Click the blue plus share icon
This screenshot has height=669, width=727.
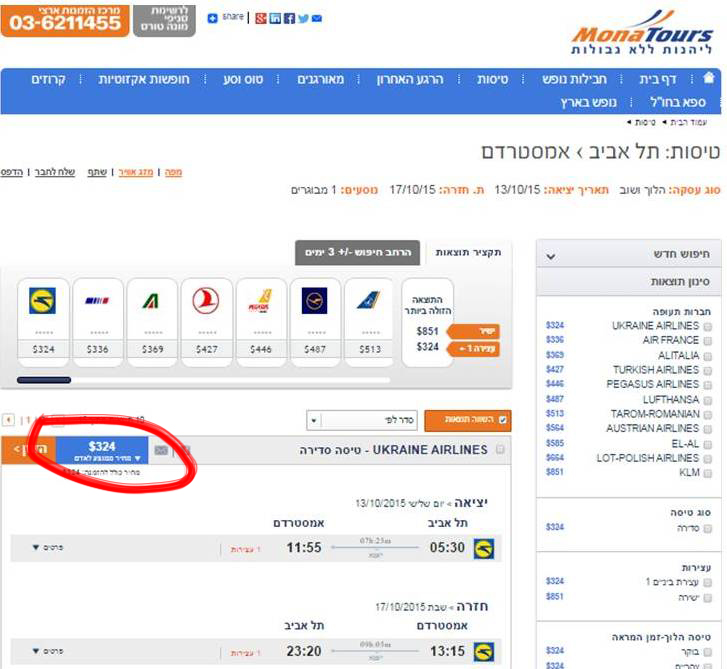click(212, 19)
